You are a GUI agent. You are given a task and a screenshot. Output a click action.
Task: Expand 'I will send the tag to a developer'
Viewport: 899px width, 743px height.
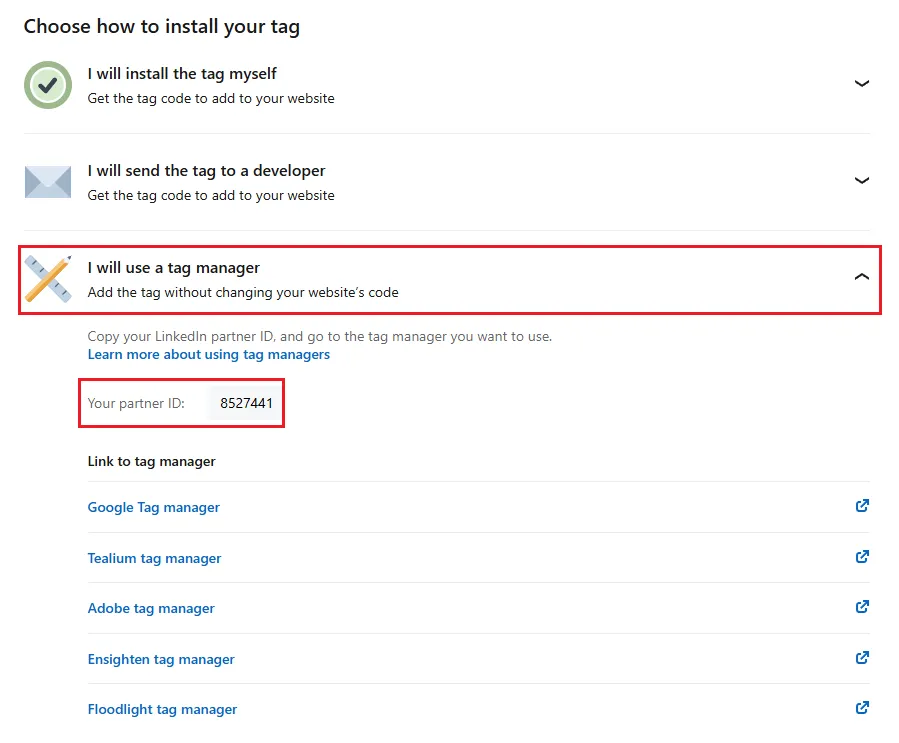tap(862, 181)
